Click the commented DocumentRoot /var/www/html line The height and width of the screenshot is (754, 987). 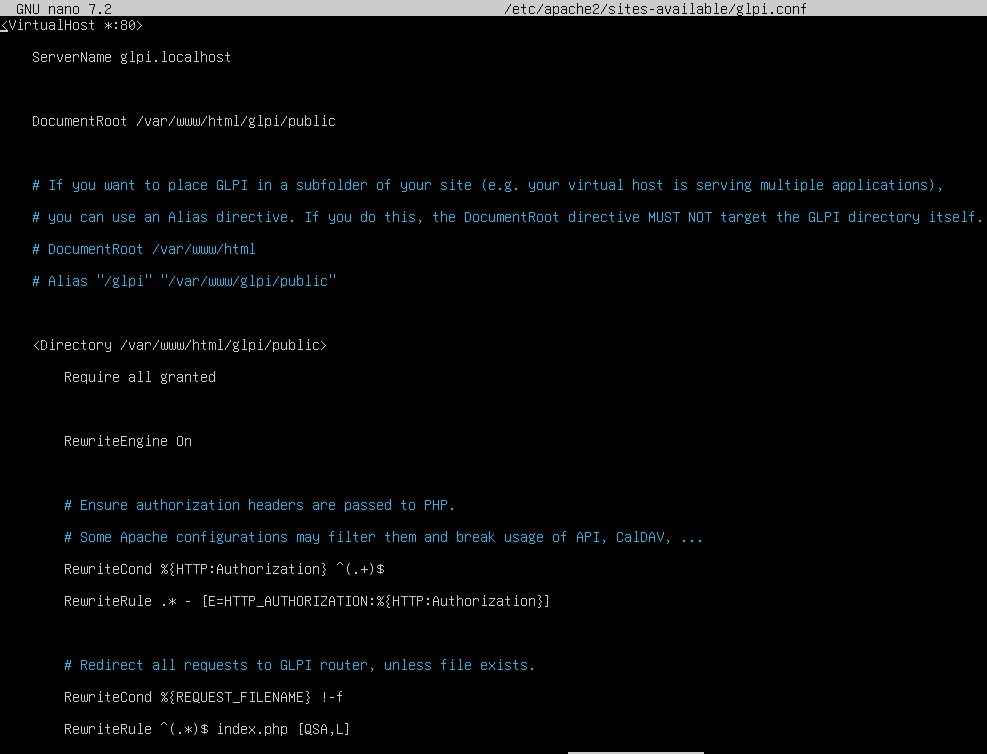pyautogui.click(x=143, y=249)
